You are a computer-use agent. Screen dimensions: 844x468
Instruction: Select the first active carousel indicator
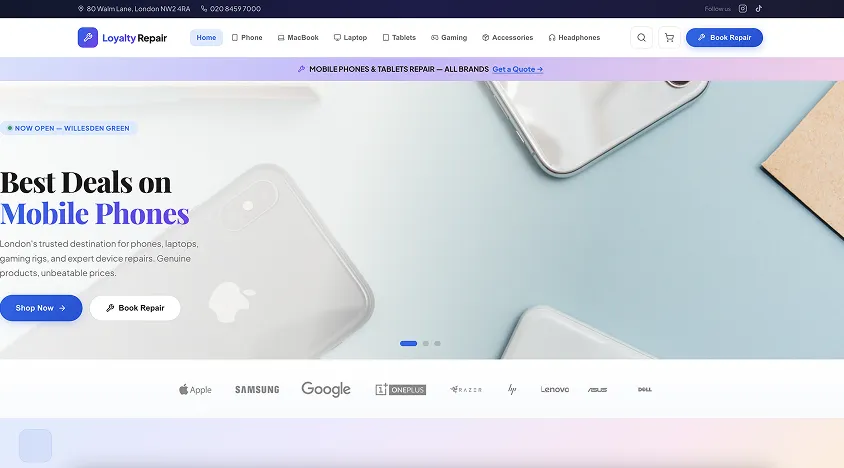[409, 344]
